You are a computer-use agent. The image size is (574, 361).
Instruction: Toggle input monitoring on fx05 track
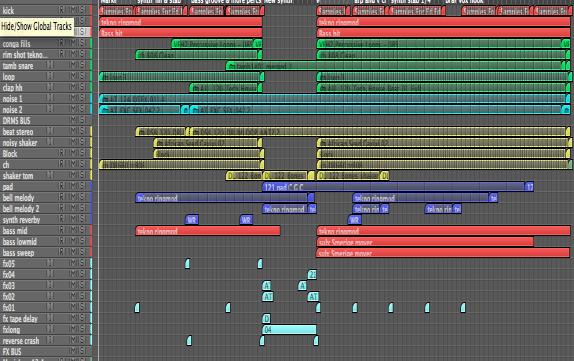click(50, 263)
